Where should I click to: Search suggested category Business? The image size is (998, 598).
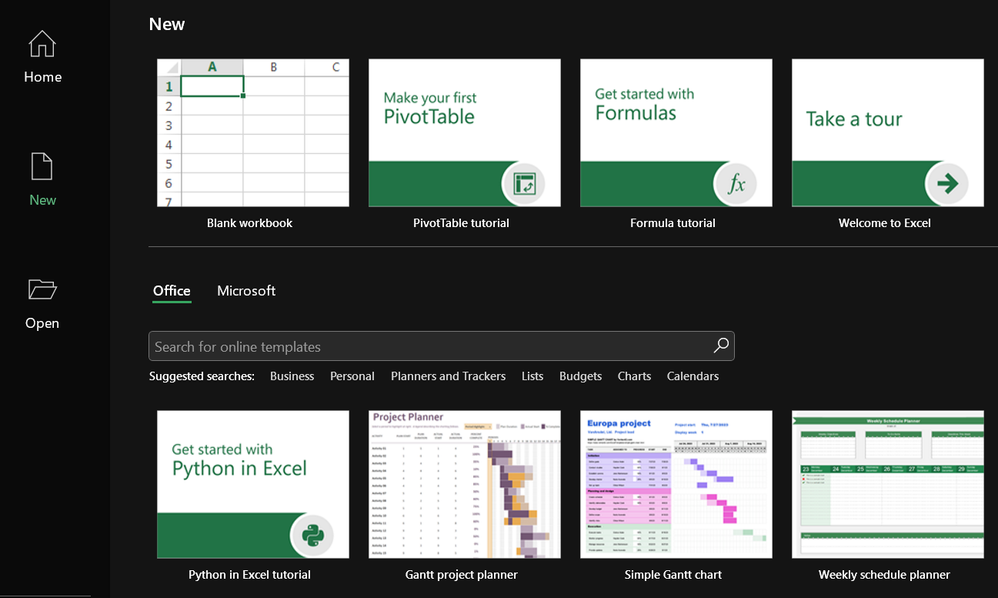click(292, 376)
